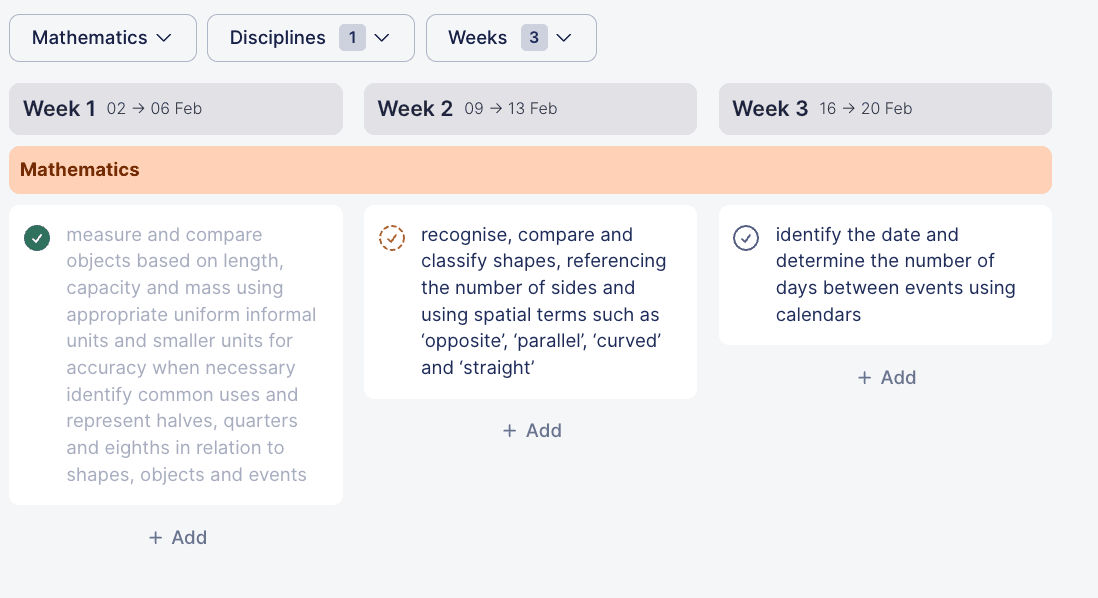Click the Weeks count badge showing 3
Viewport: 1098px width, 598px height.
534,38
